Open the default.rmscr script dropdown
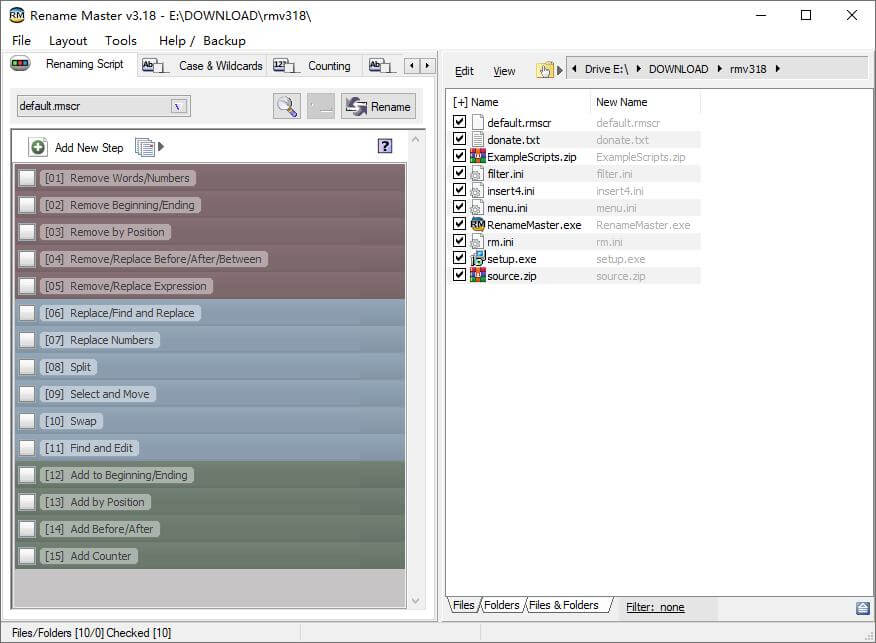 click(179, 106)
